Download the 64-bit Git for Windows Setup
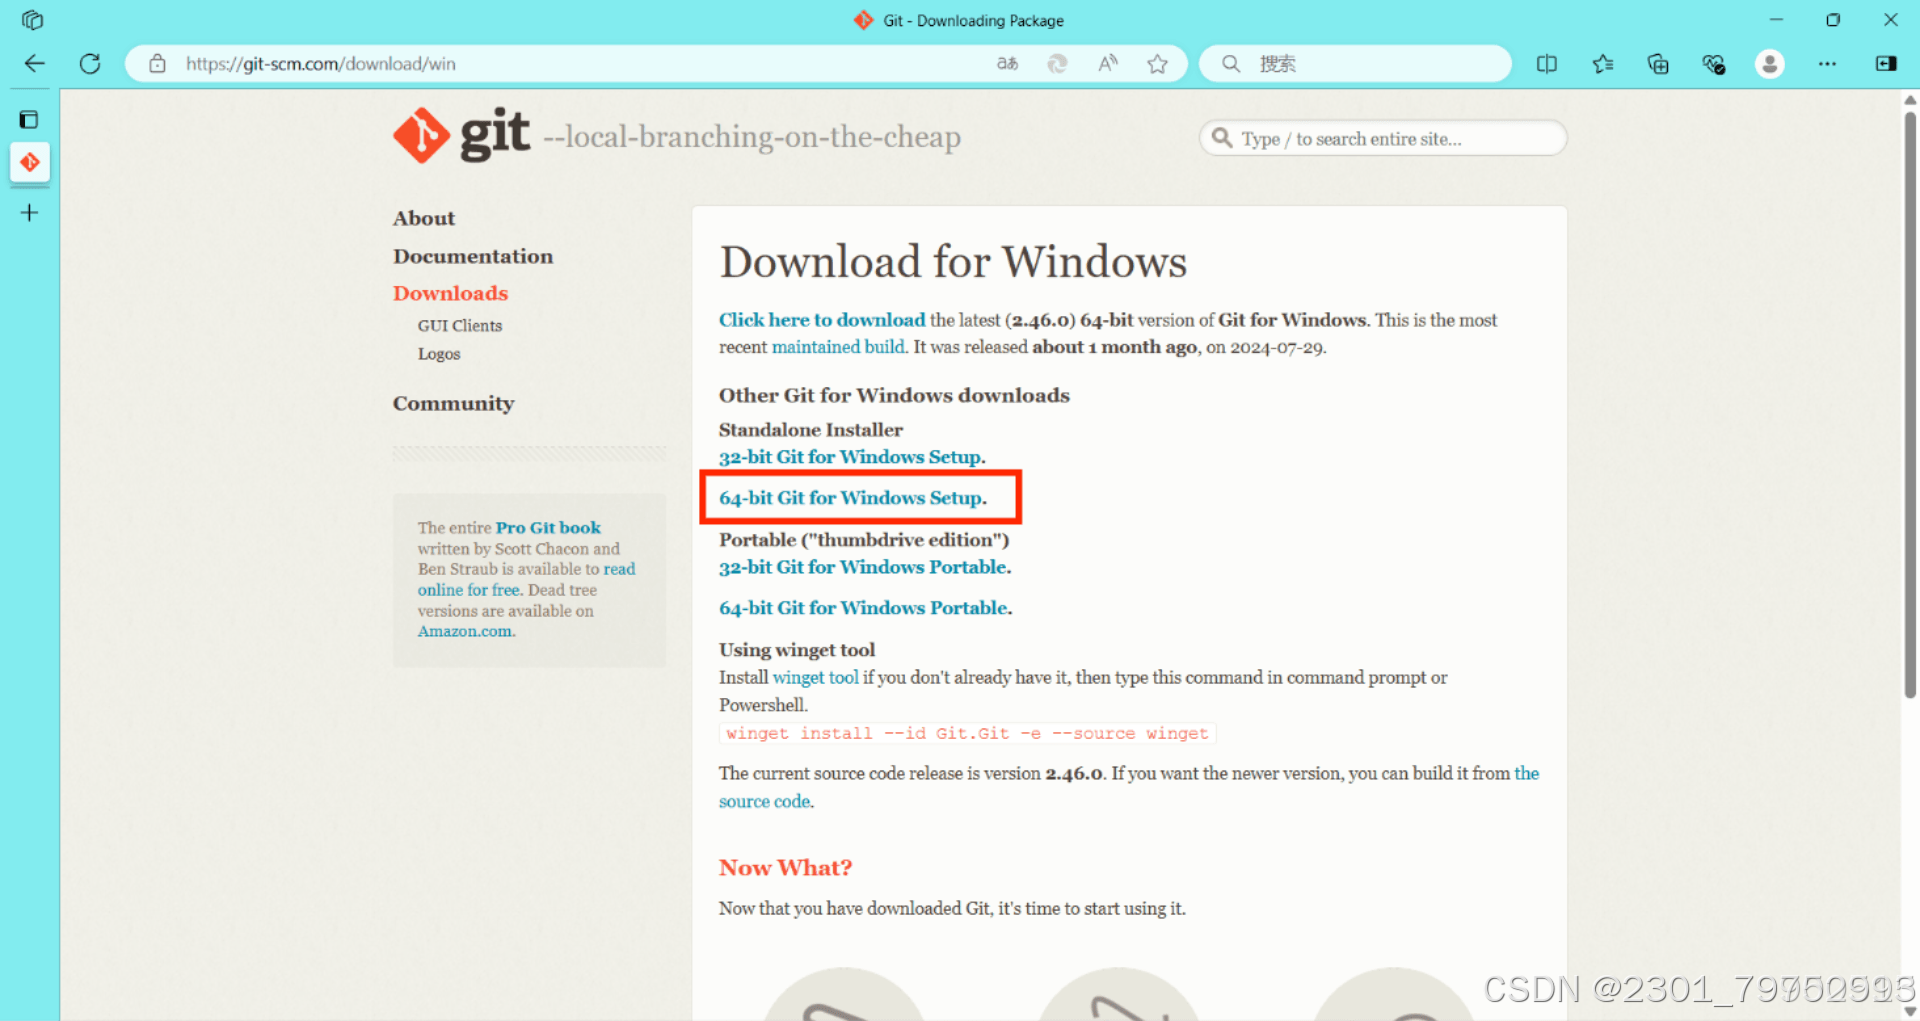Viewport: 1920px width, 1021px height. pos(851,497)
